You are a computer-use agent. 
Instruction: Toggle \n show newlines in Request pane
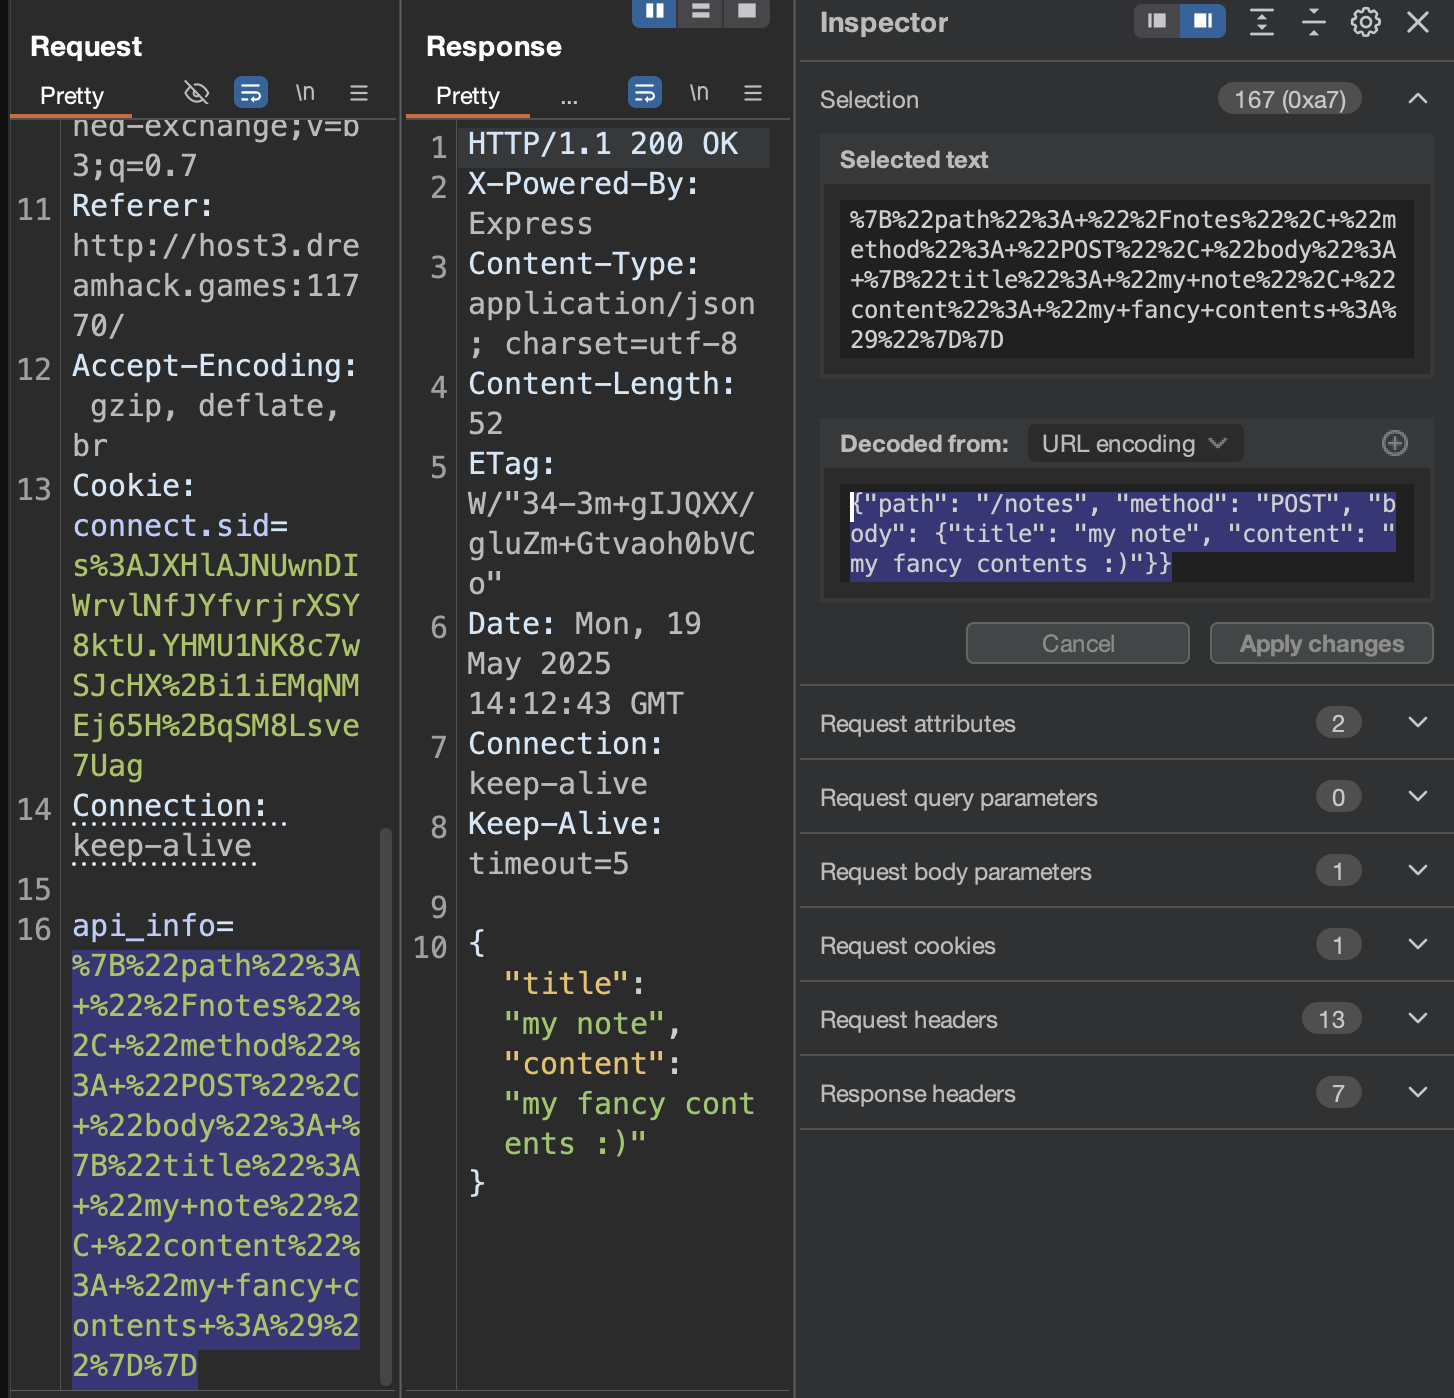tap(305, 93)
